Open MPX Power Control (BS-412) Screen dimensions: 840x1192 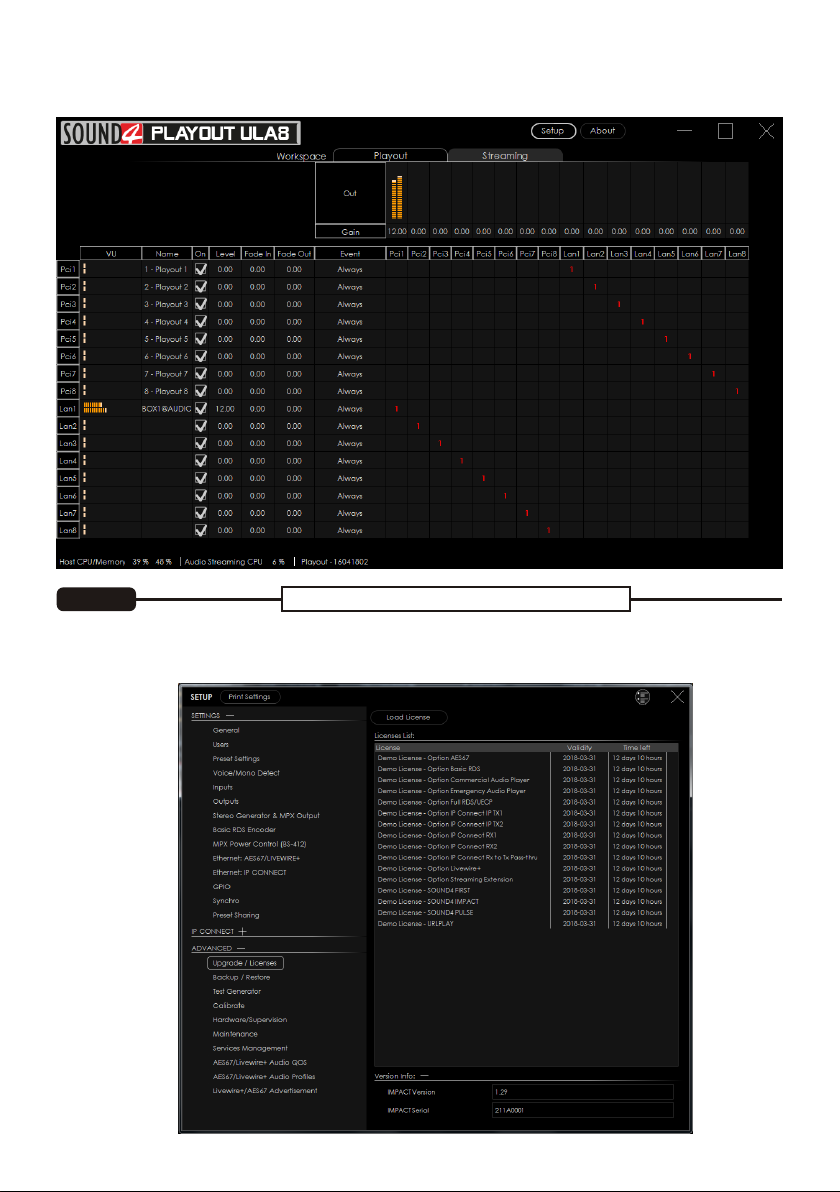click(259, 844)
